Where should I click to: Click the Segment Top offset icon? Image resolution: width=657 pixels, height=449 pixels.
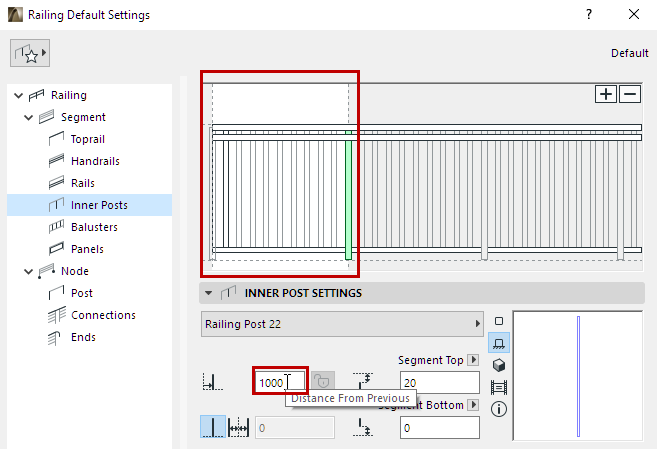tap(363, 381)
